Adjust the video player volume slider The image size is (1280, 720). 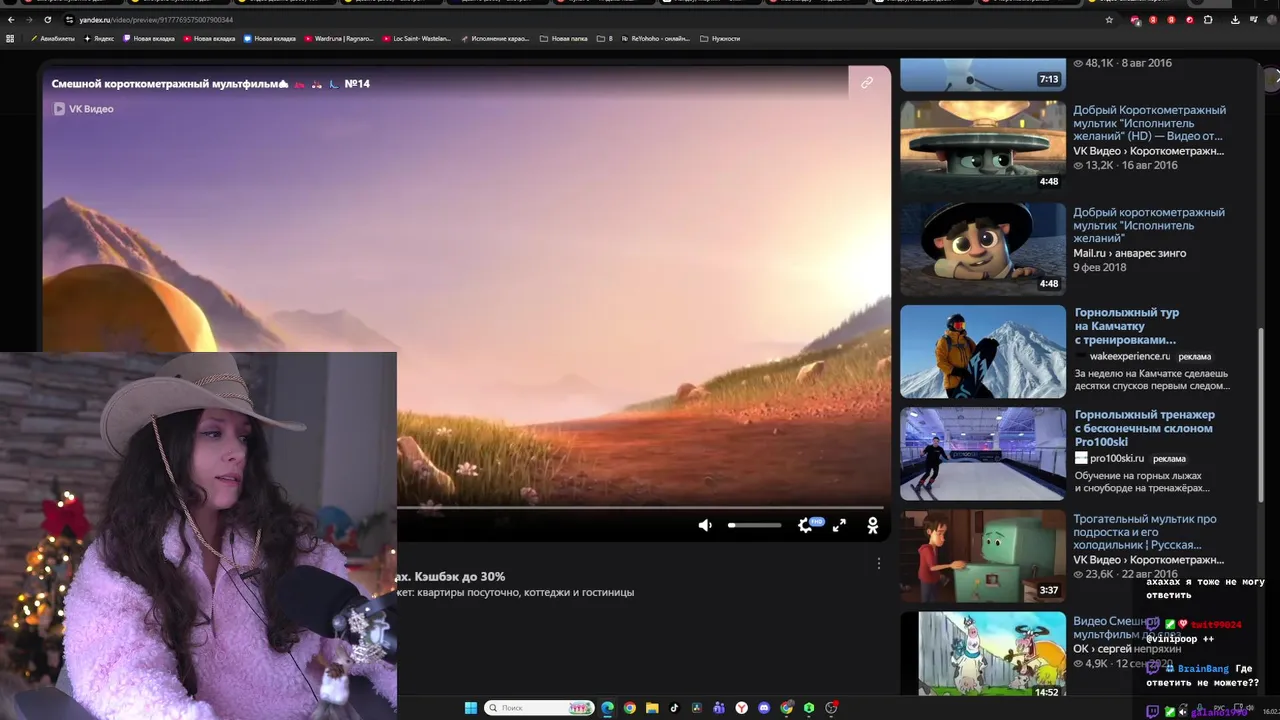[754, 525]
